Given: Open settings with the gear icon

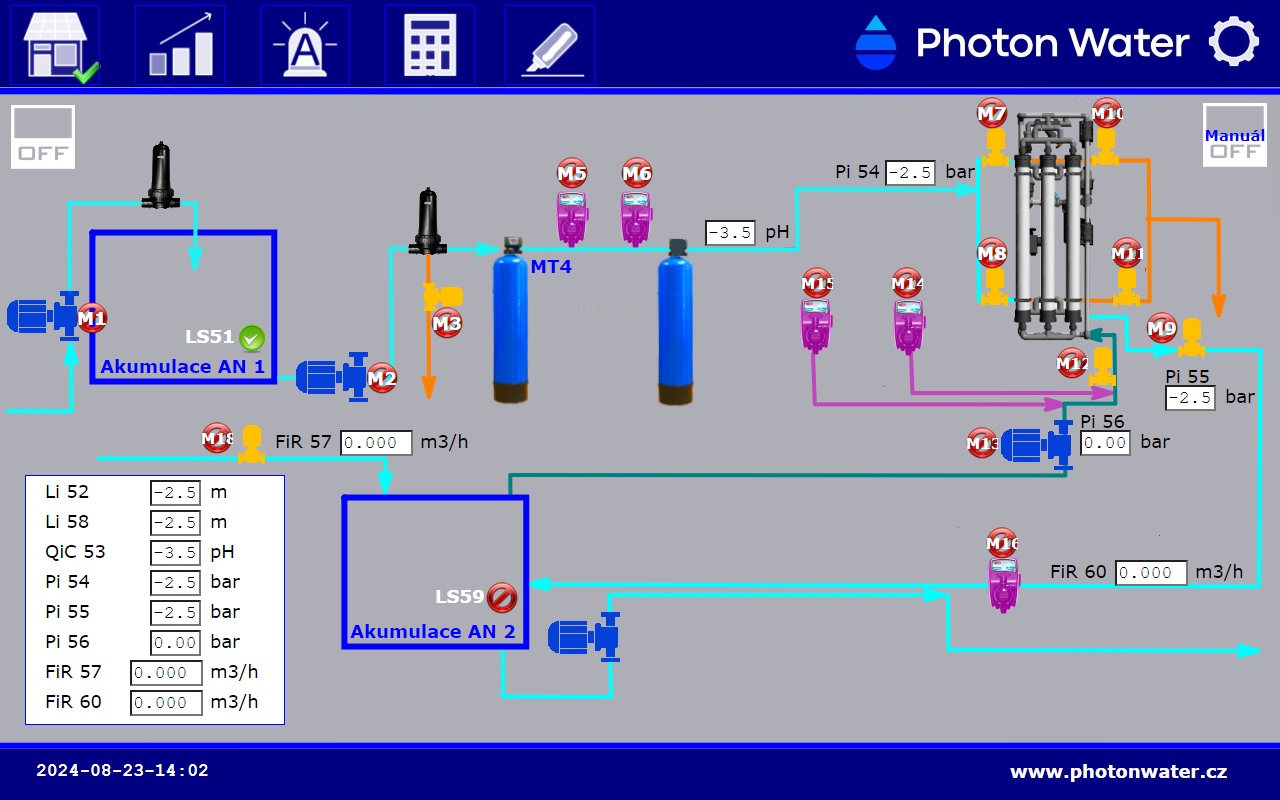Looking at the screenshot, I should pos(1233,43).
